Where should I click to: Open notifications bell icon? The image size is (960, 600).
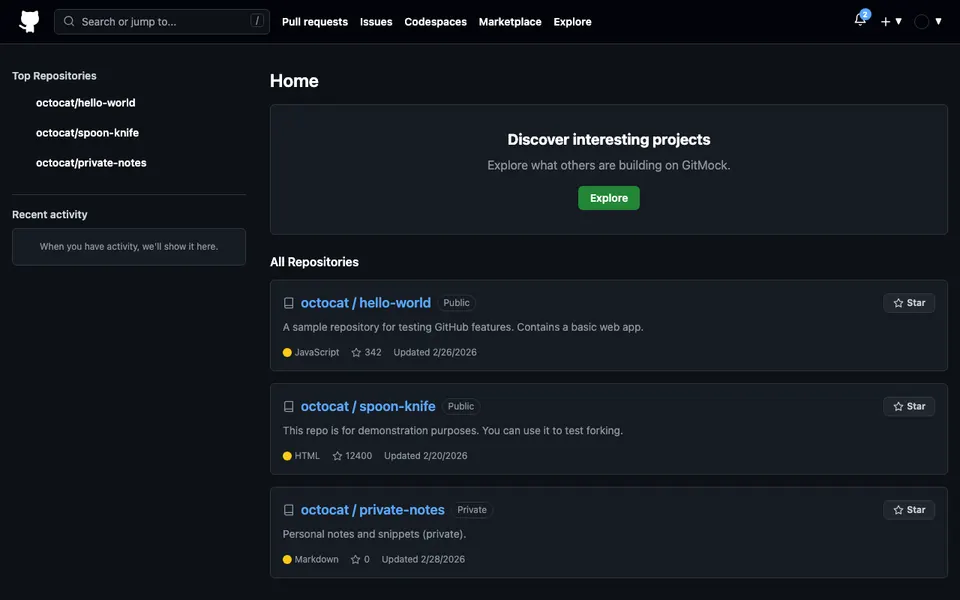click(x=860, y=20)
